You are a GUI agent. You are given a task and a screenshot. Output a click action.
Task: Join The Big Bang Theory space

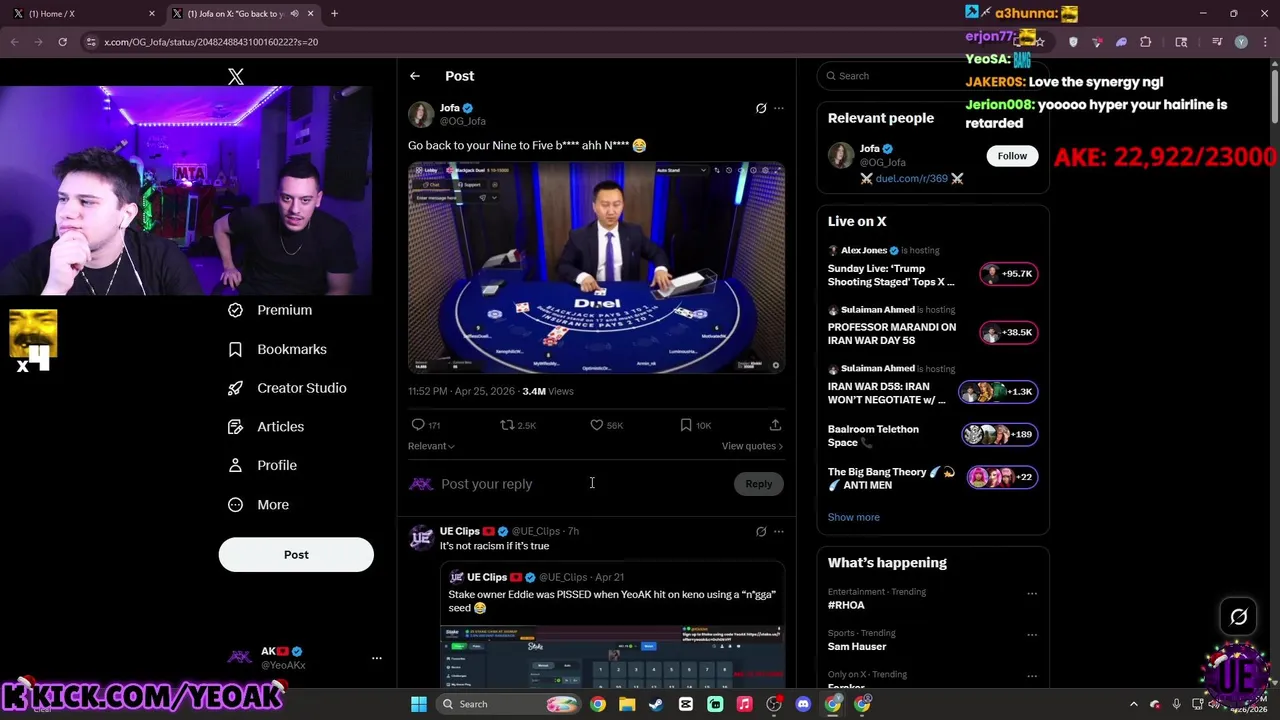coord(933,478)
